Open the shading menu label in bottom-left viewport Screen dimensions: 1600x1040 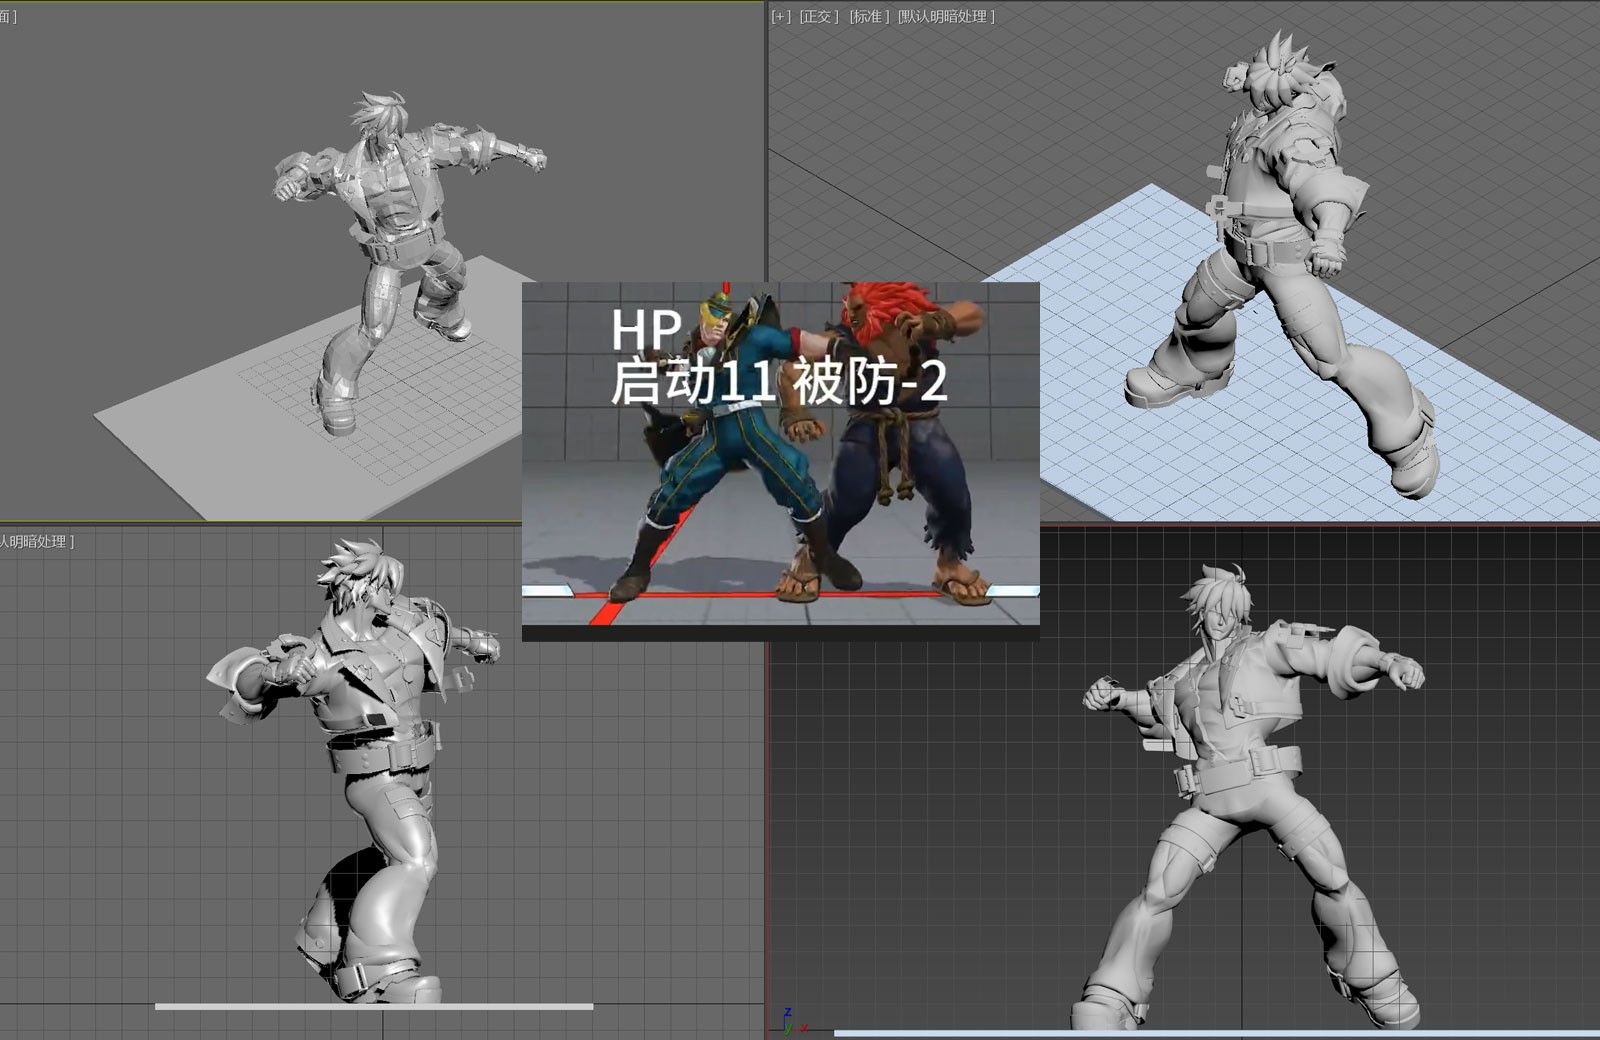(36, 542)
